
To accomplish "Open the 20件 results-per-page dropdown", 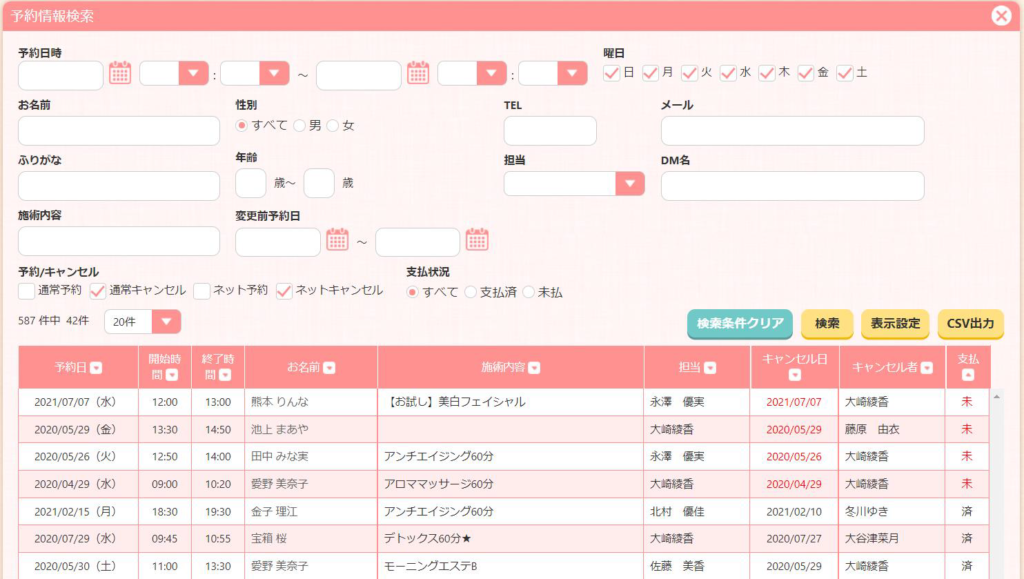I will tap(166, 321).
